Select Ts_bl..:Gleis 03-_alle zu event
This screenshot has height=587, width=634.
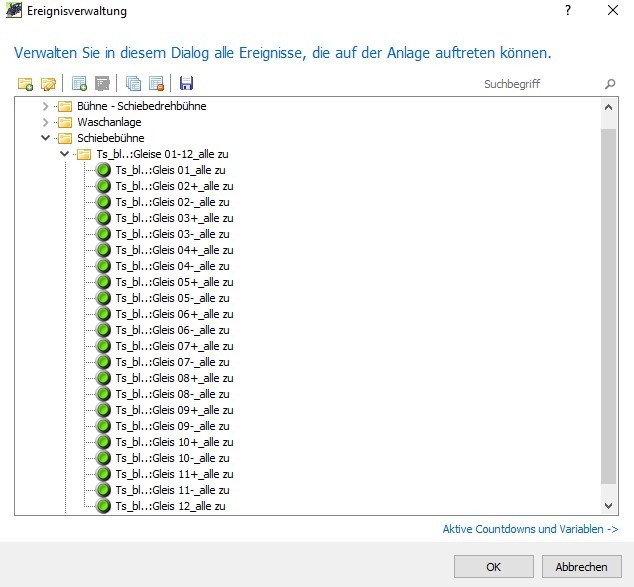pos(172,234)
